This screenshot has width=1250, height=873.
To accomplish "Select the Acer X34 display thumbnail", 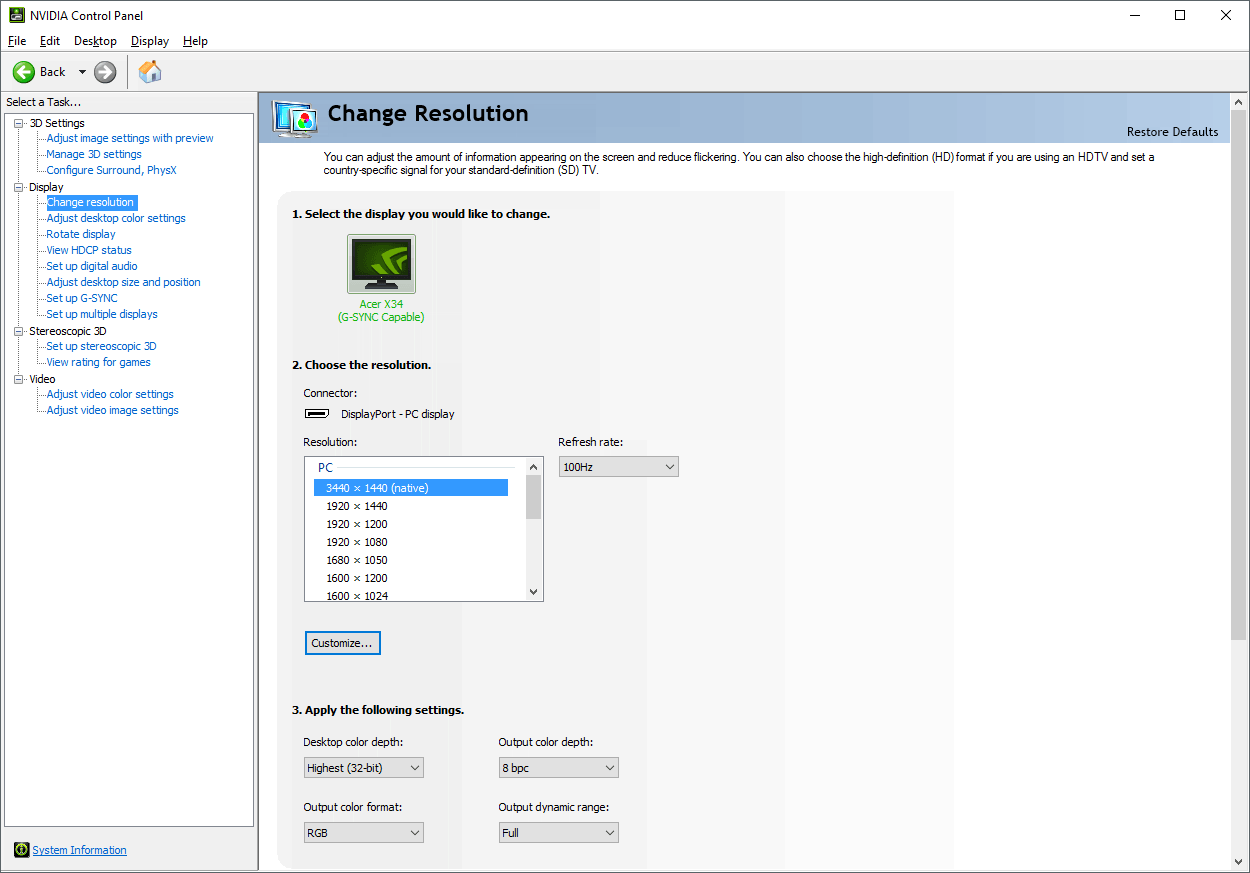I will [x=381, y=264].
